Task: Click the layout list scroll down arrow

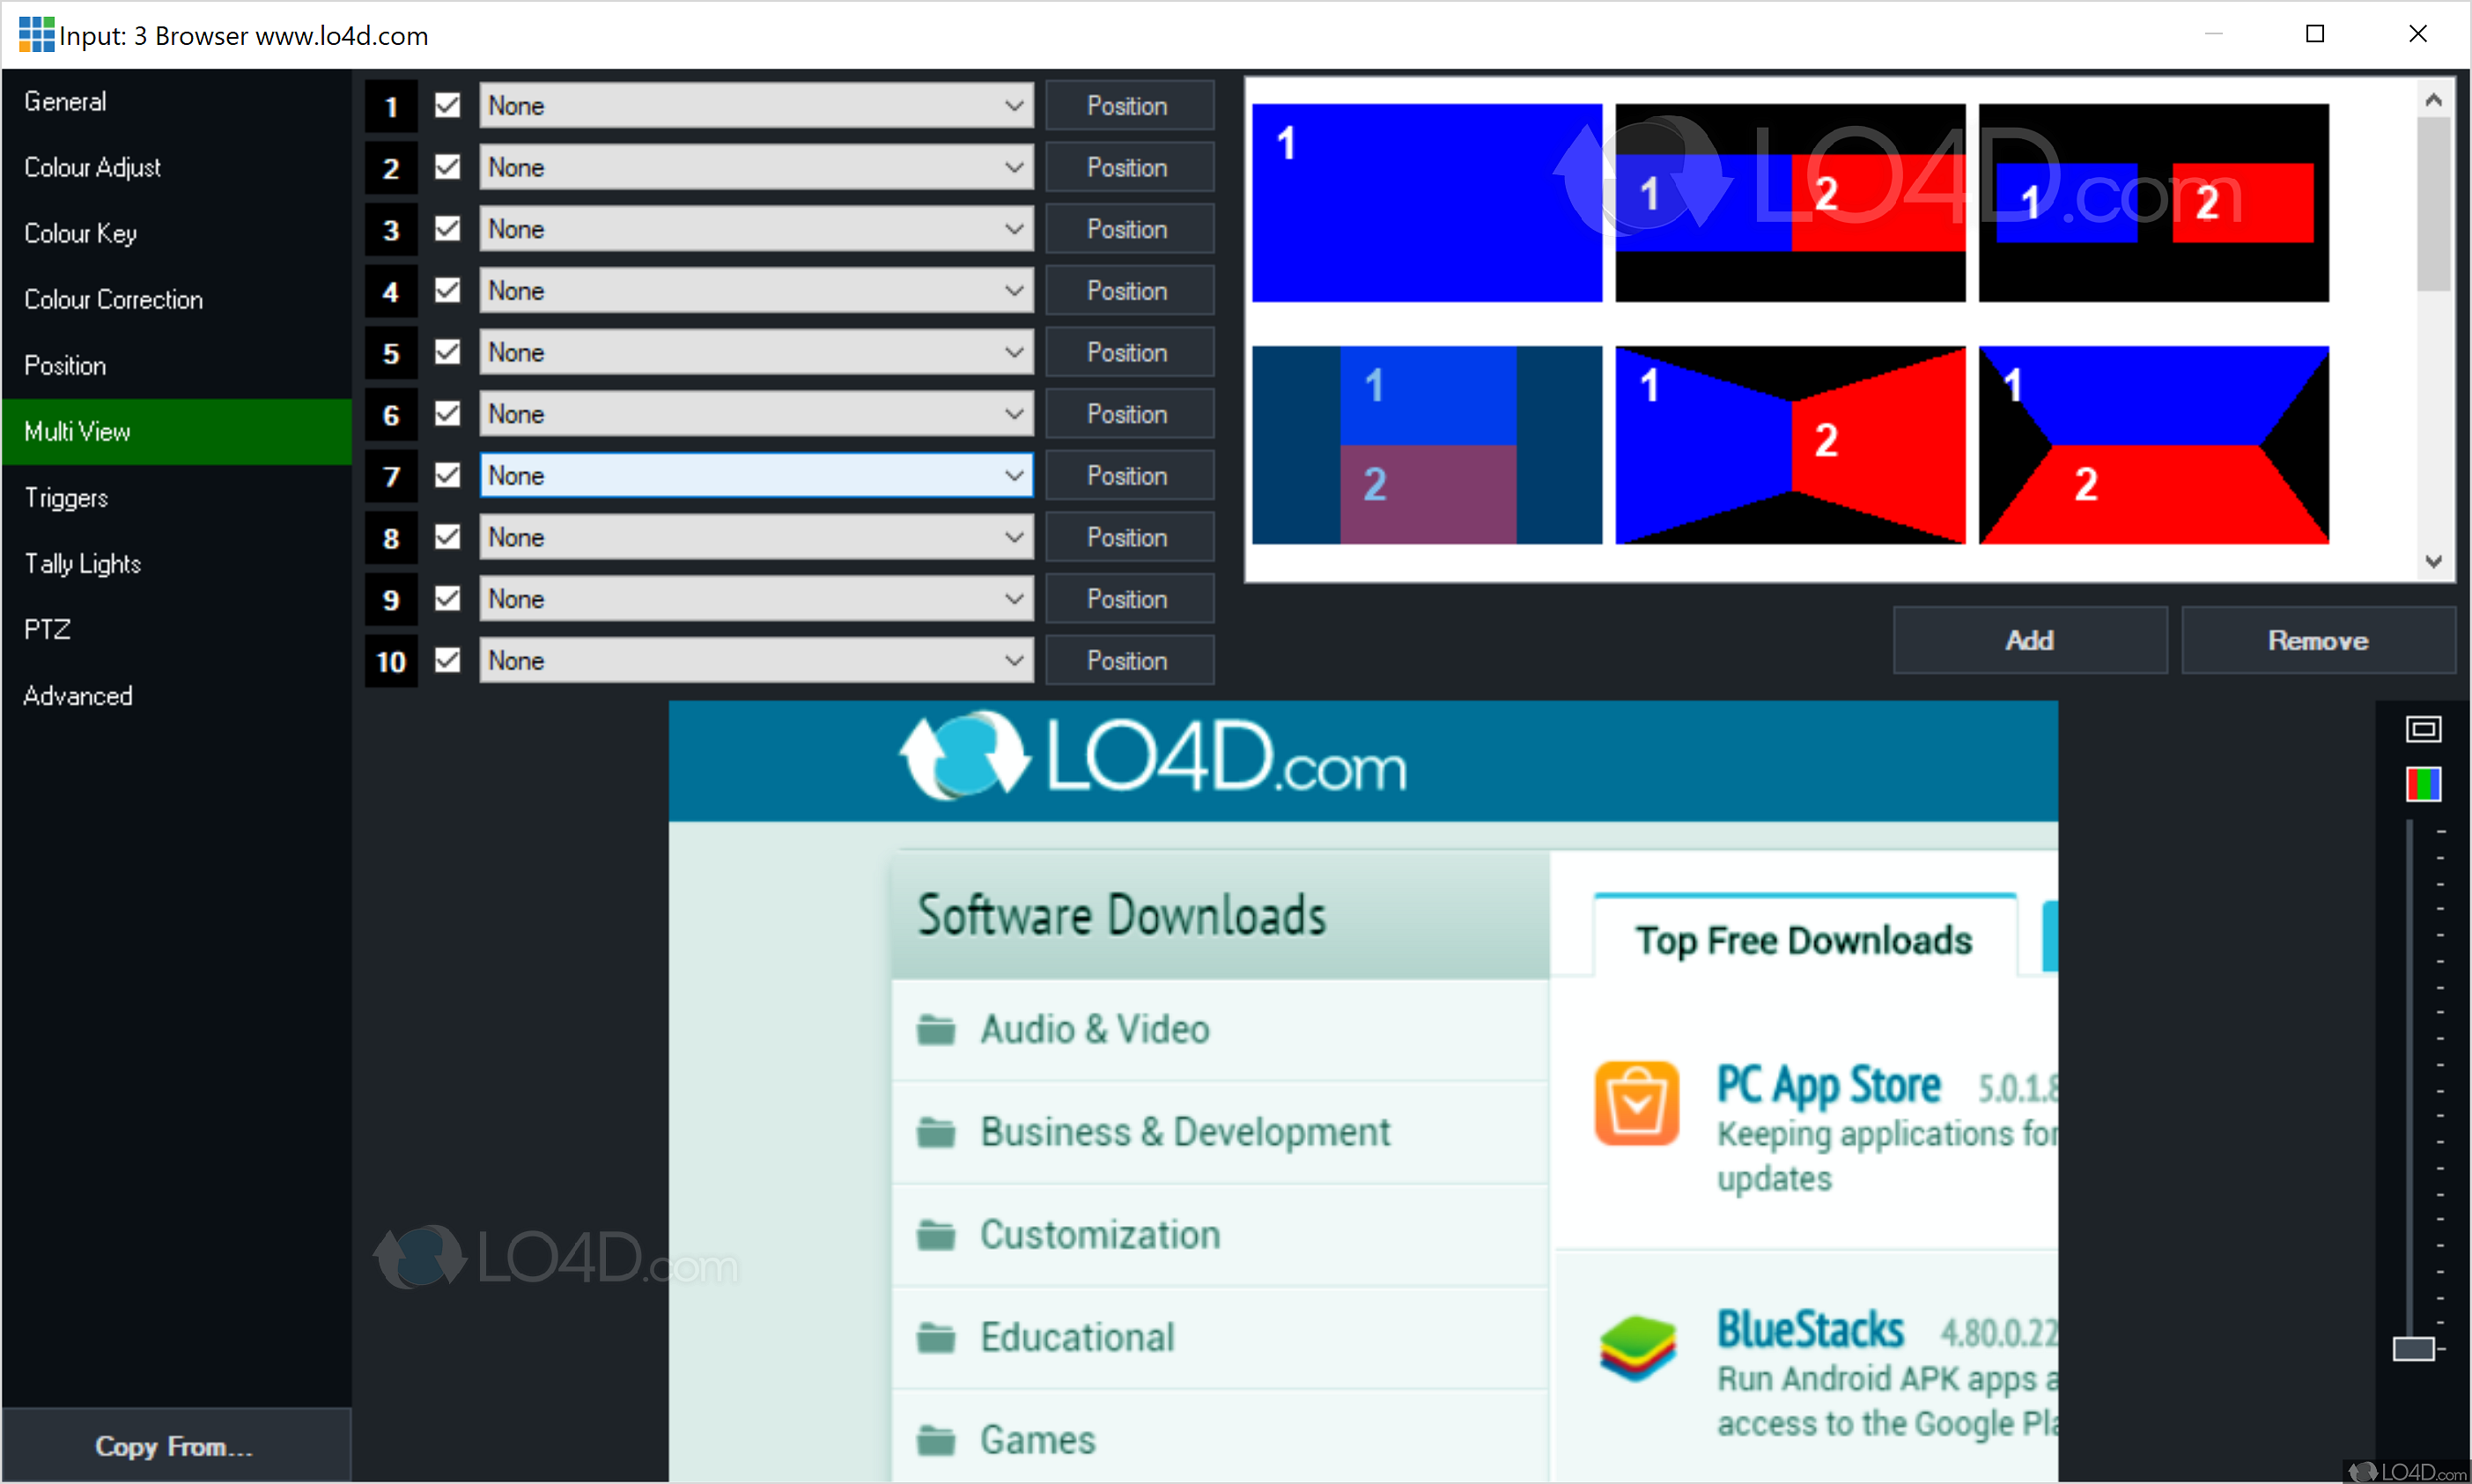Action: coord(2433,562)
